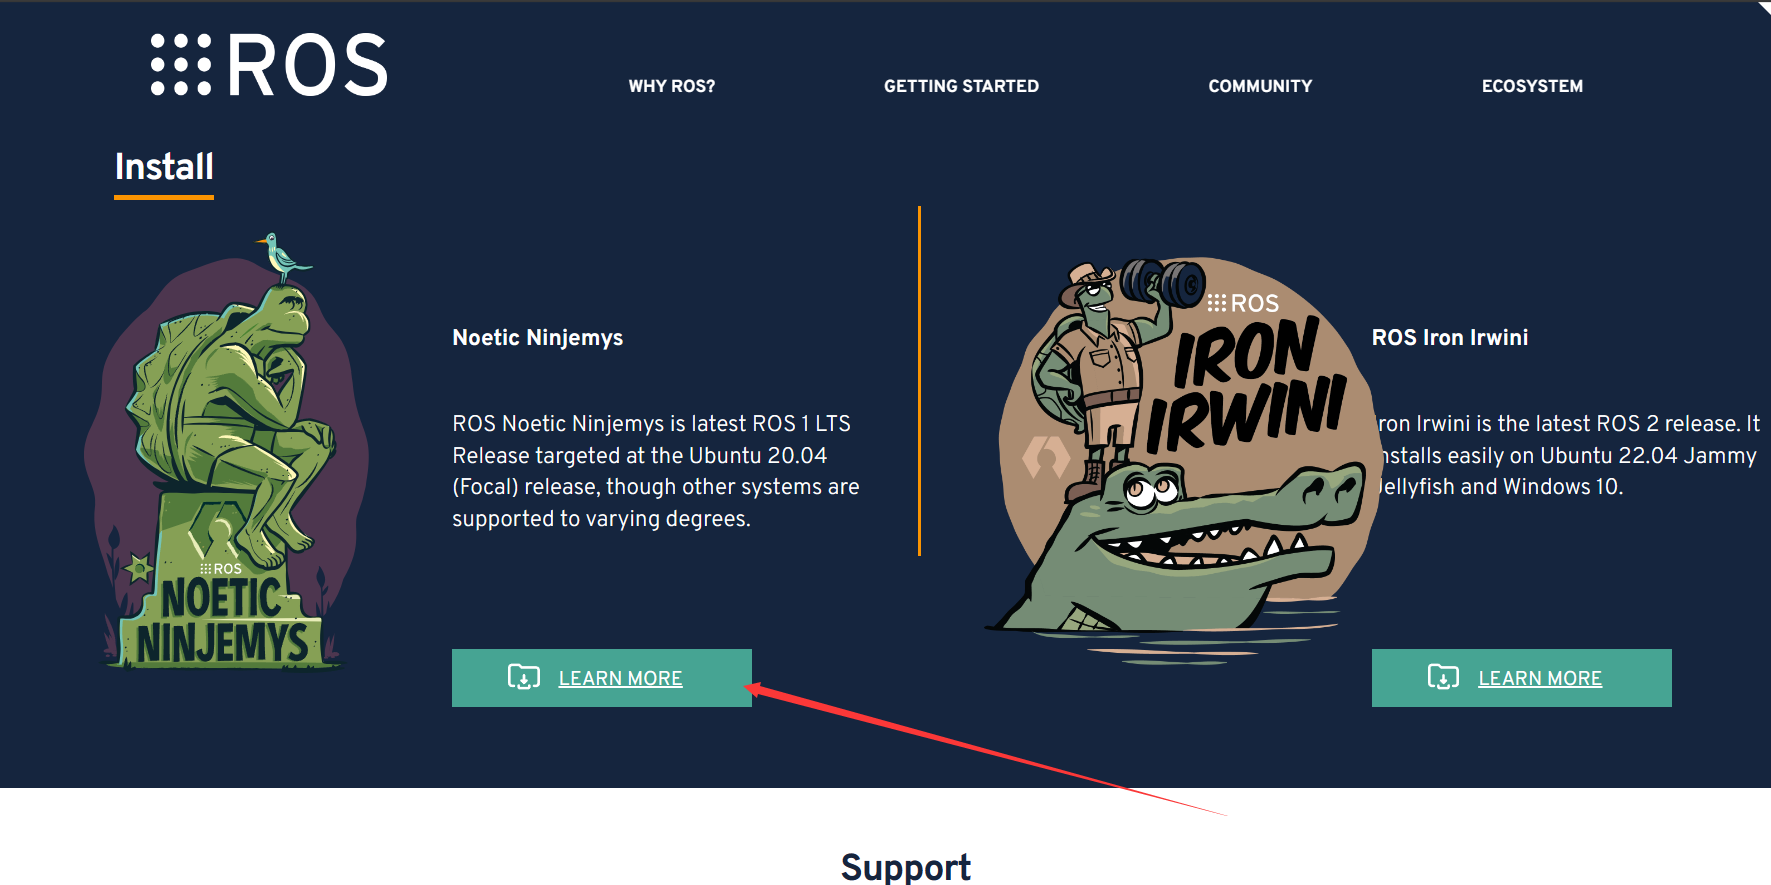This screenshot has height=885, width=1771.
Task: Select the Noetic Ninjemys title text
Action: [537, 338]
